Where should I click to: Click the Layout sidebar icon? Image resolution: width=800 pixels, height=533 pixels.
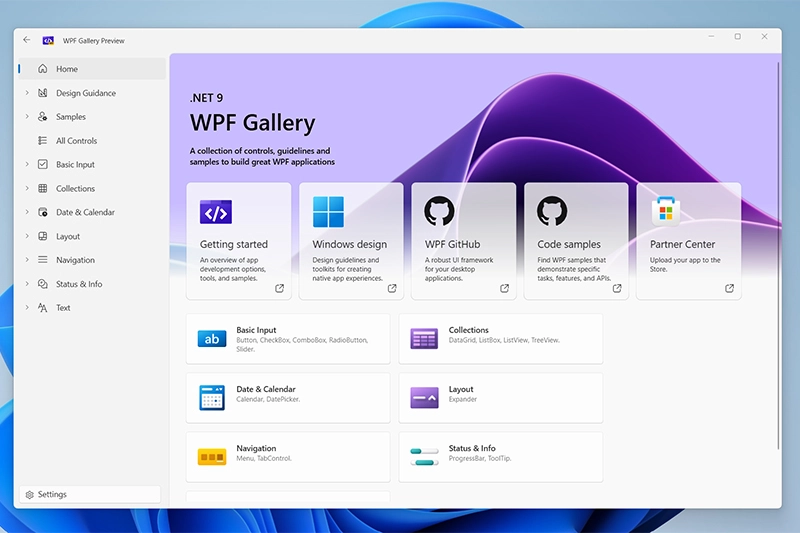[43, 236]
